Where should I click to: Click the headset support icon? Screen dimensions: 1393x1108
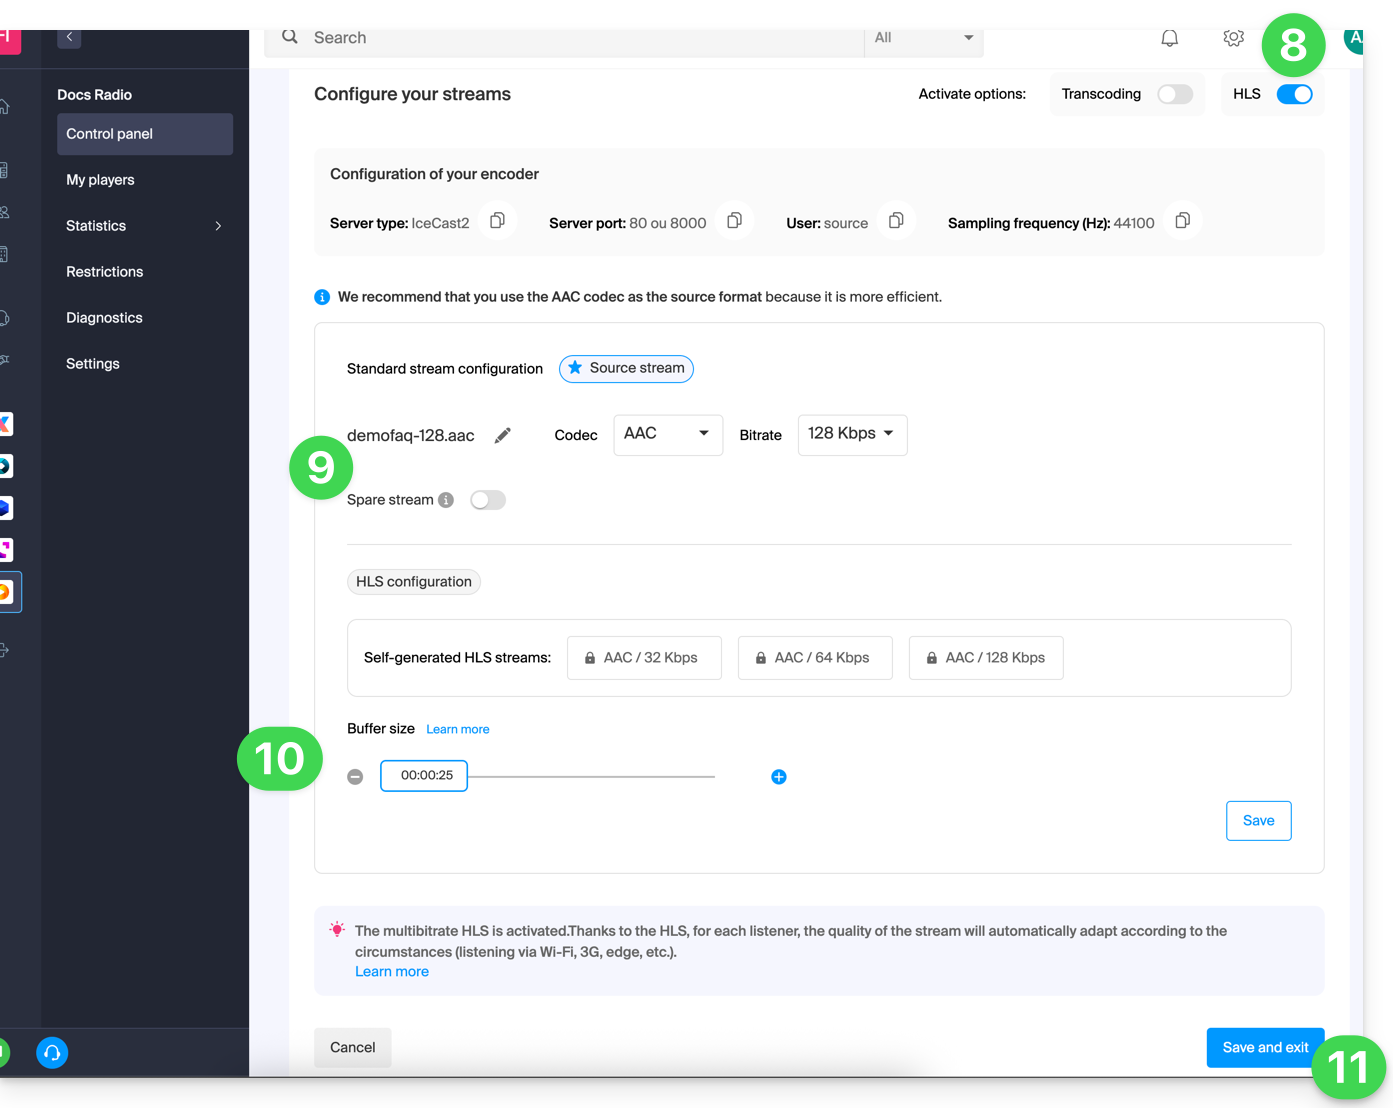click(x=52, y=1052)
